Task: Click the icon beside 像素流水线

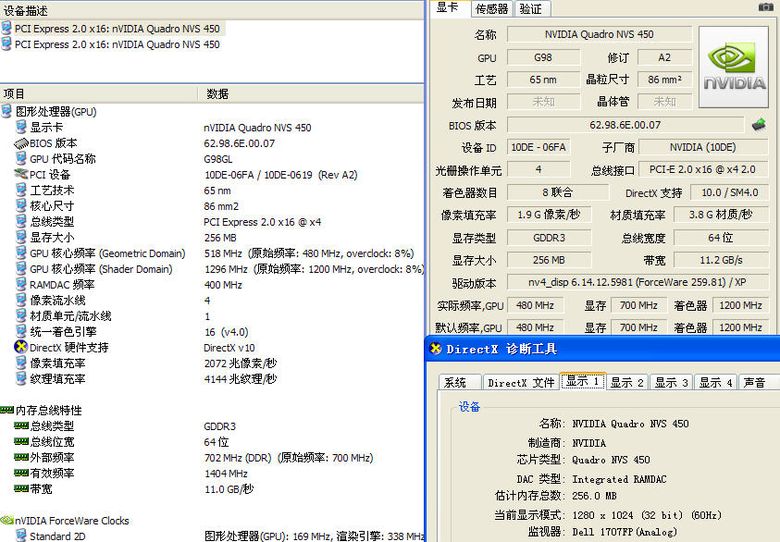Action: tap(21, 300)
